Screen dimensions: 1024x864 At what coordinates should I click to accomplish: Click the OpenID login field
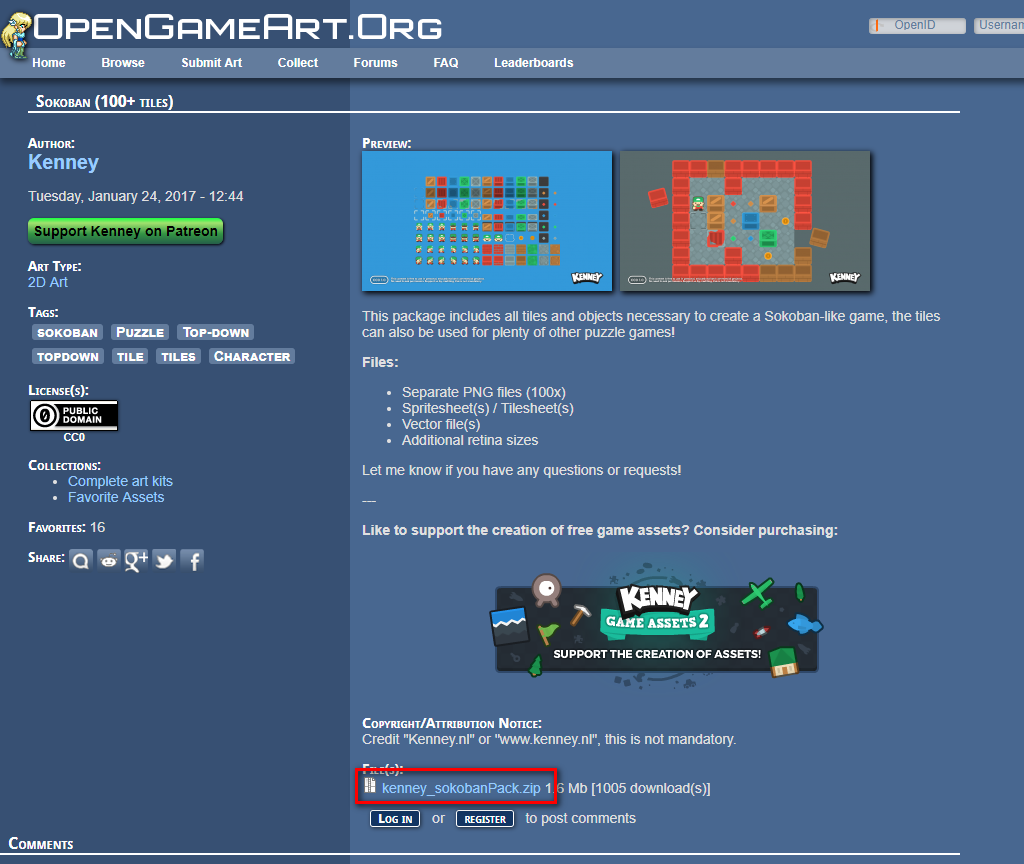click(917, 25)
